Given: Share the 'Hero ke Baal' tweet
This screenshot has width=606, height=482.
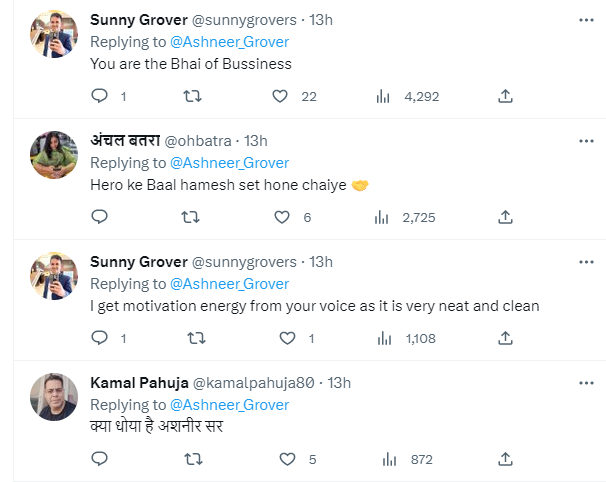Looking at the screenshot, I should [x=506, y=217].
